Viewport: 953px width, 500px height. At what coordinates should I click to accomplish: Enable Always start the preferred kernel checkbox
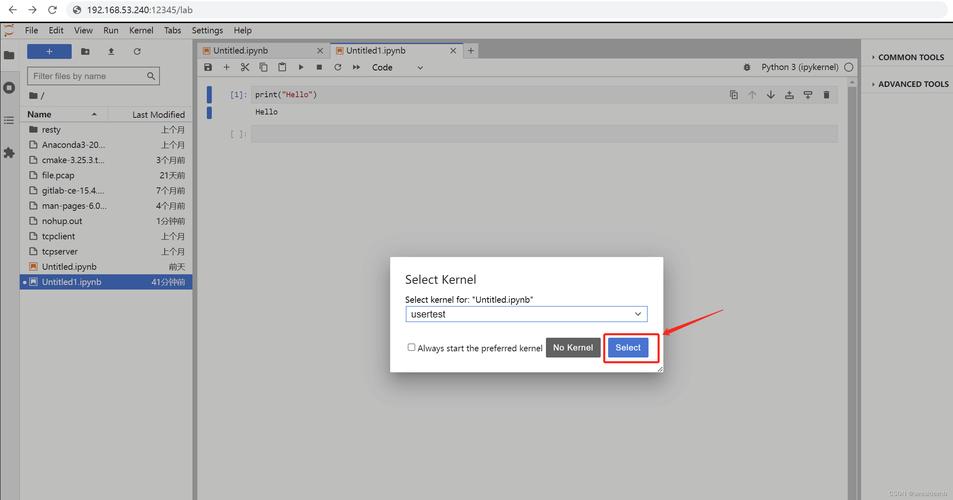tap(411, 347)
